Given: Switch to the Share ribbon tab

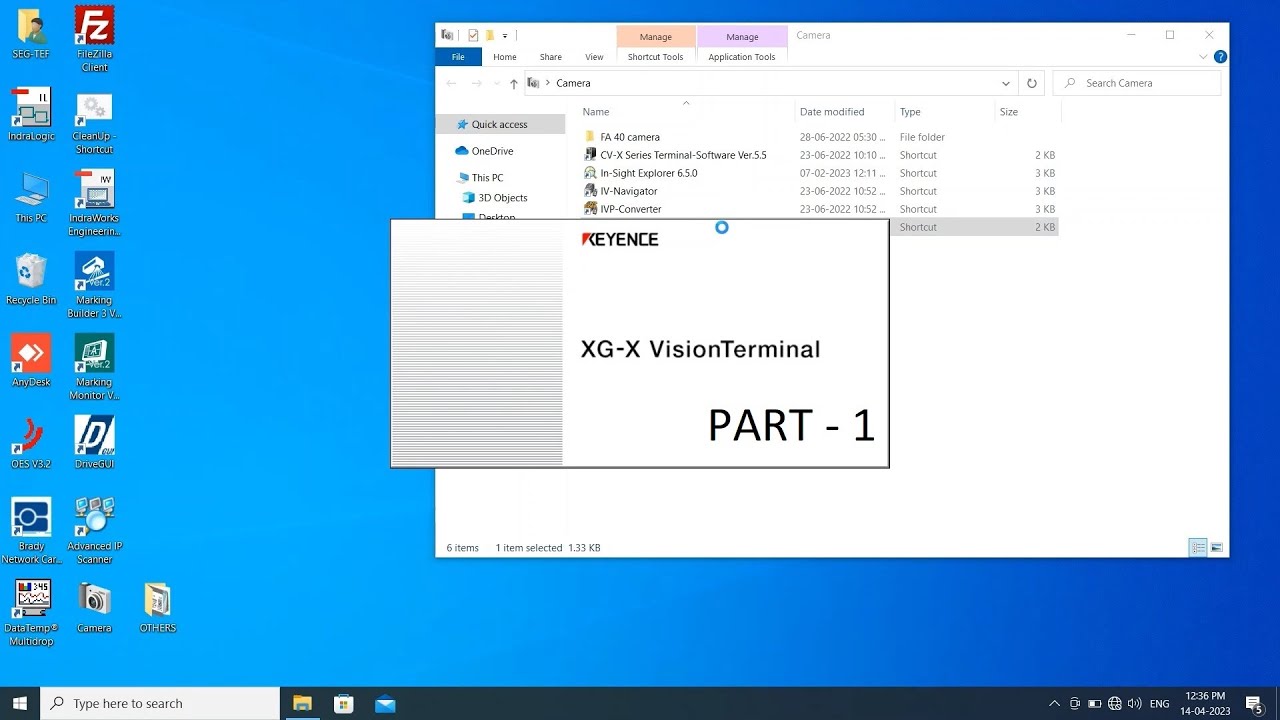Looking at the screenshot, I should point(551,57).
